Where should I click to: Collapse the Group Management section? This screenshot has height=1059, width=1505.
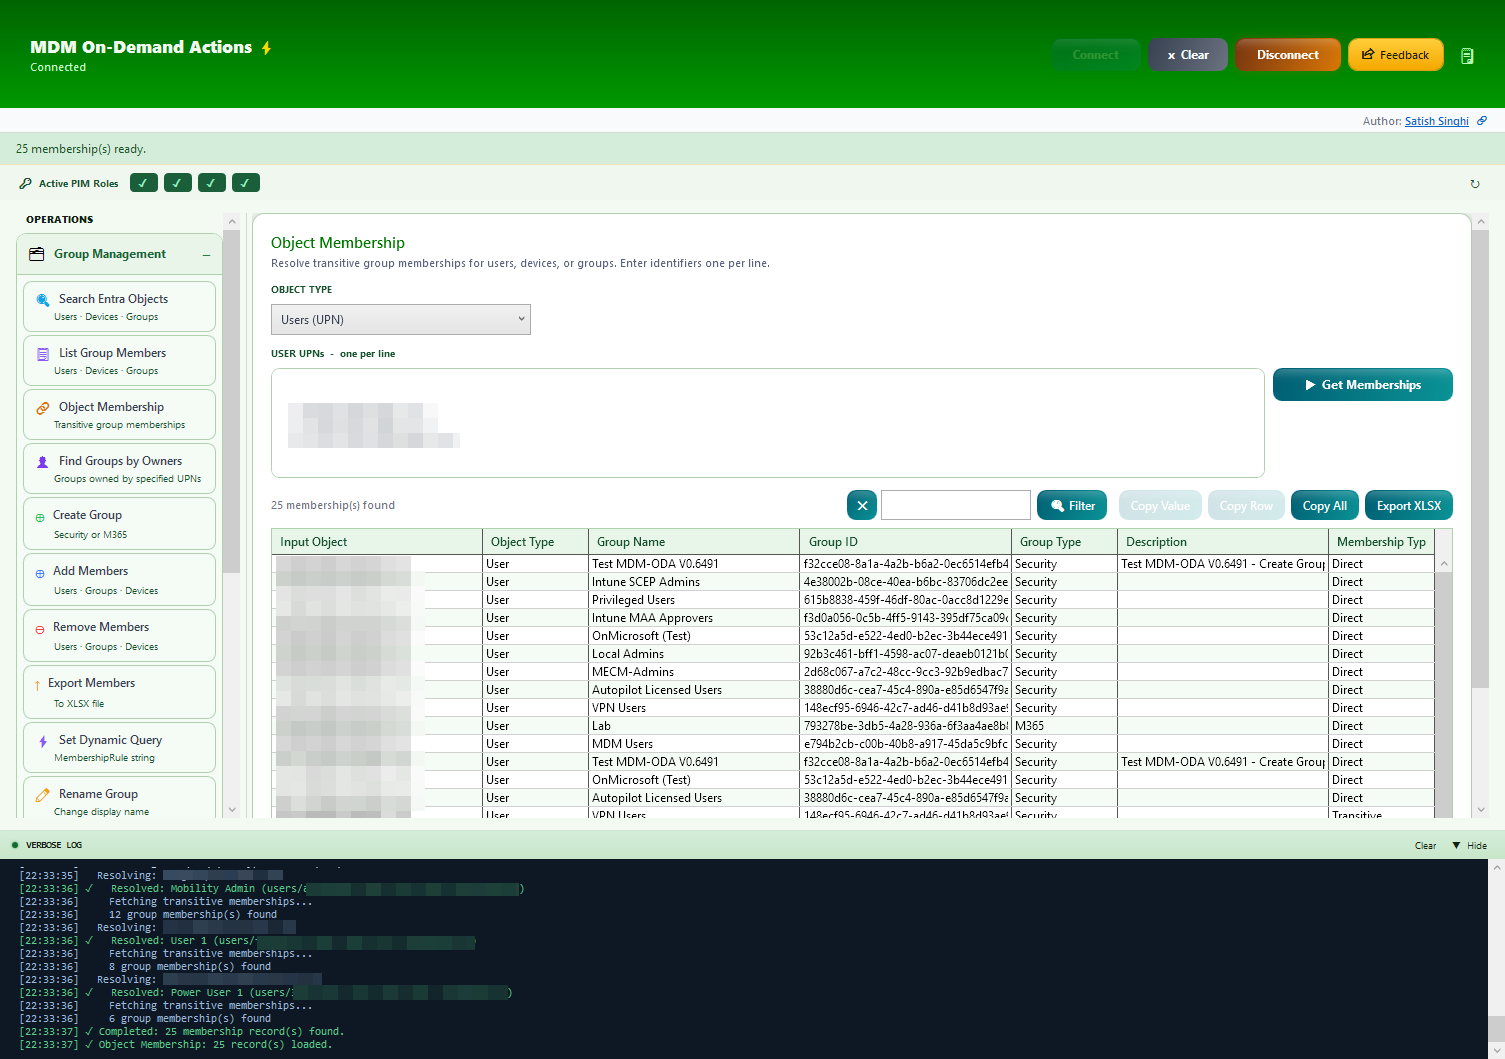tap(205, 254)
